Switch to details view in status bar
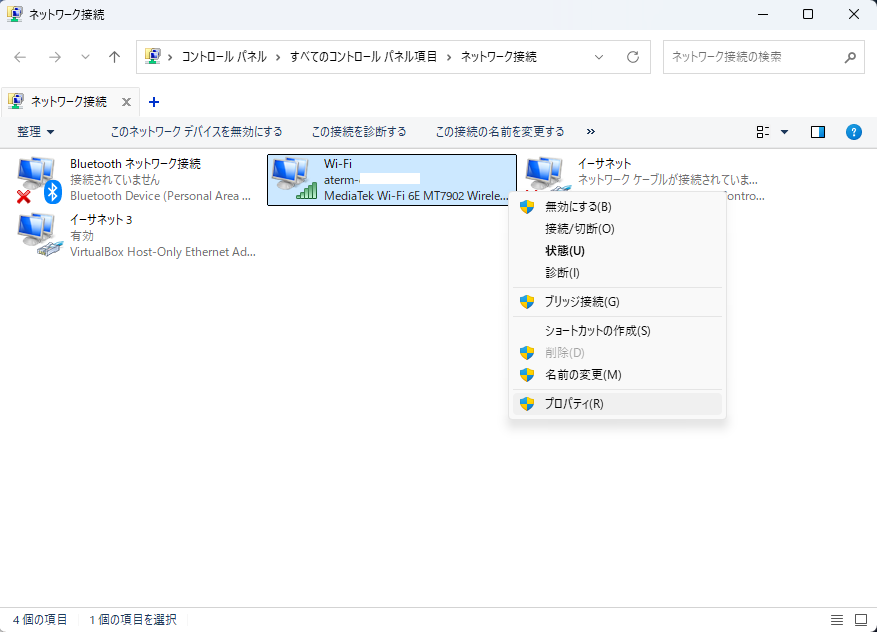This screenshot has width=877, height=632. pos(837,620)
